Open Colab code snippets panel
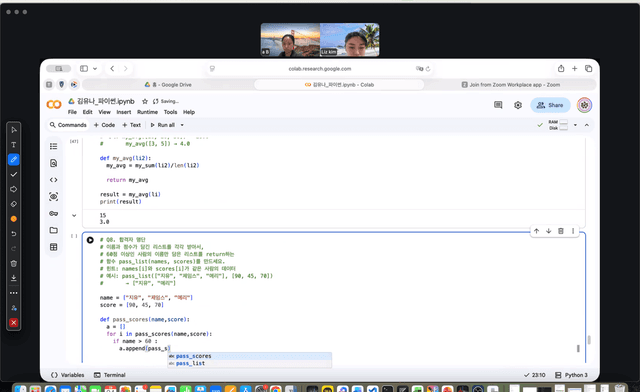Viewport: 640px width, 392px height. 53,180
